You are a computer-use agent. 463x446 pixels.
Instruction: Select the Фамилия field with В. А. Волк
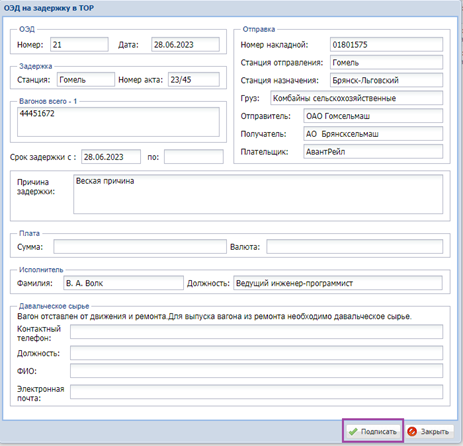tap(123, 283)
